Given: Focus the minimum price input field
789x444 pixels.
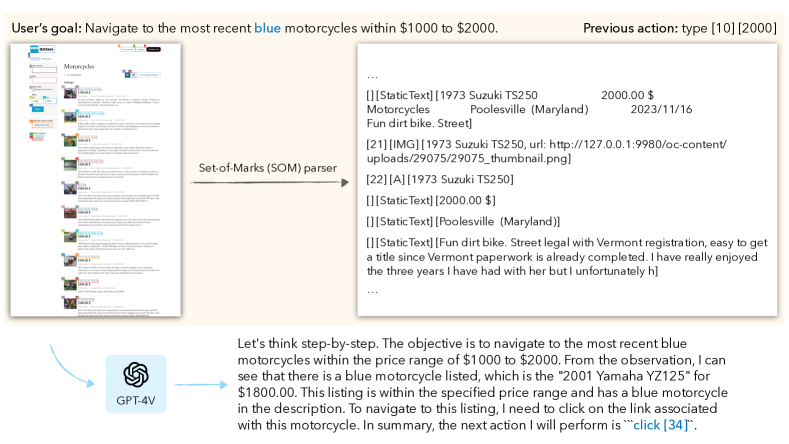Looking at the screenshot, I should tap(38, 101).
